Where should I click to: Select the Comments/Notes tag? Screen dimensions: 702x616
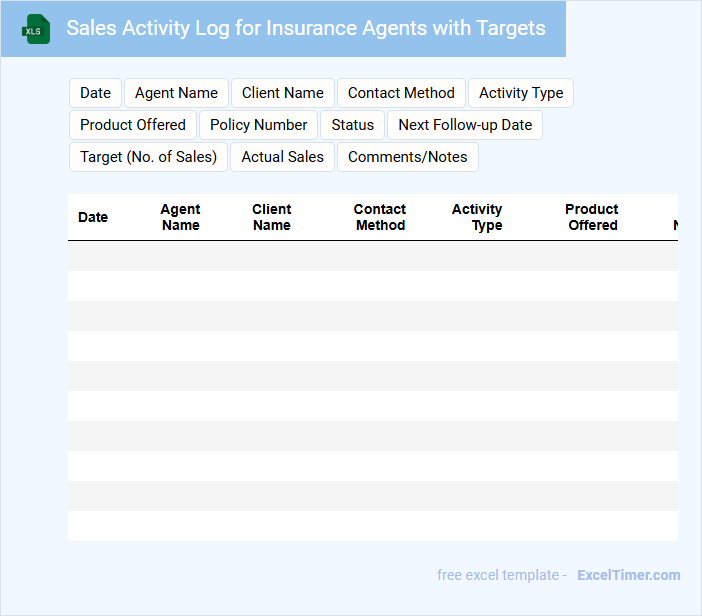(x=407, y=157)
